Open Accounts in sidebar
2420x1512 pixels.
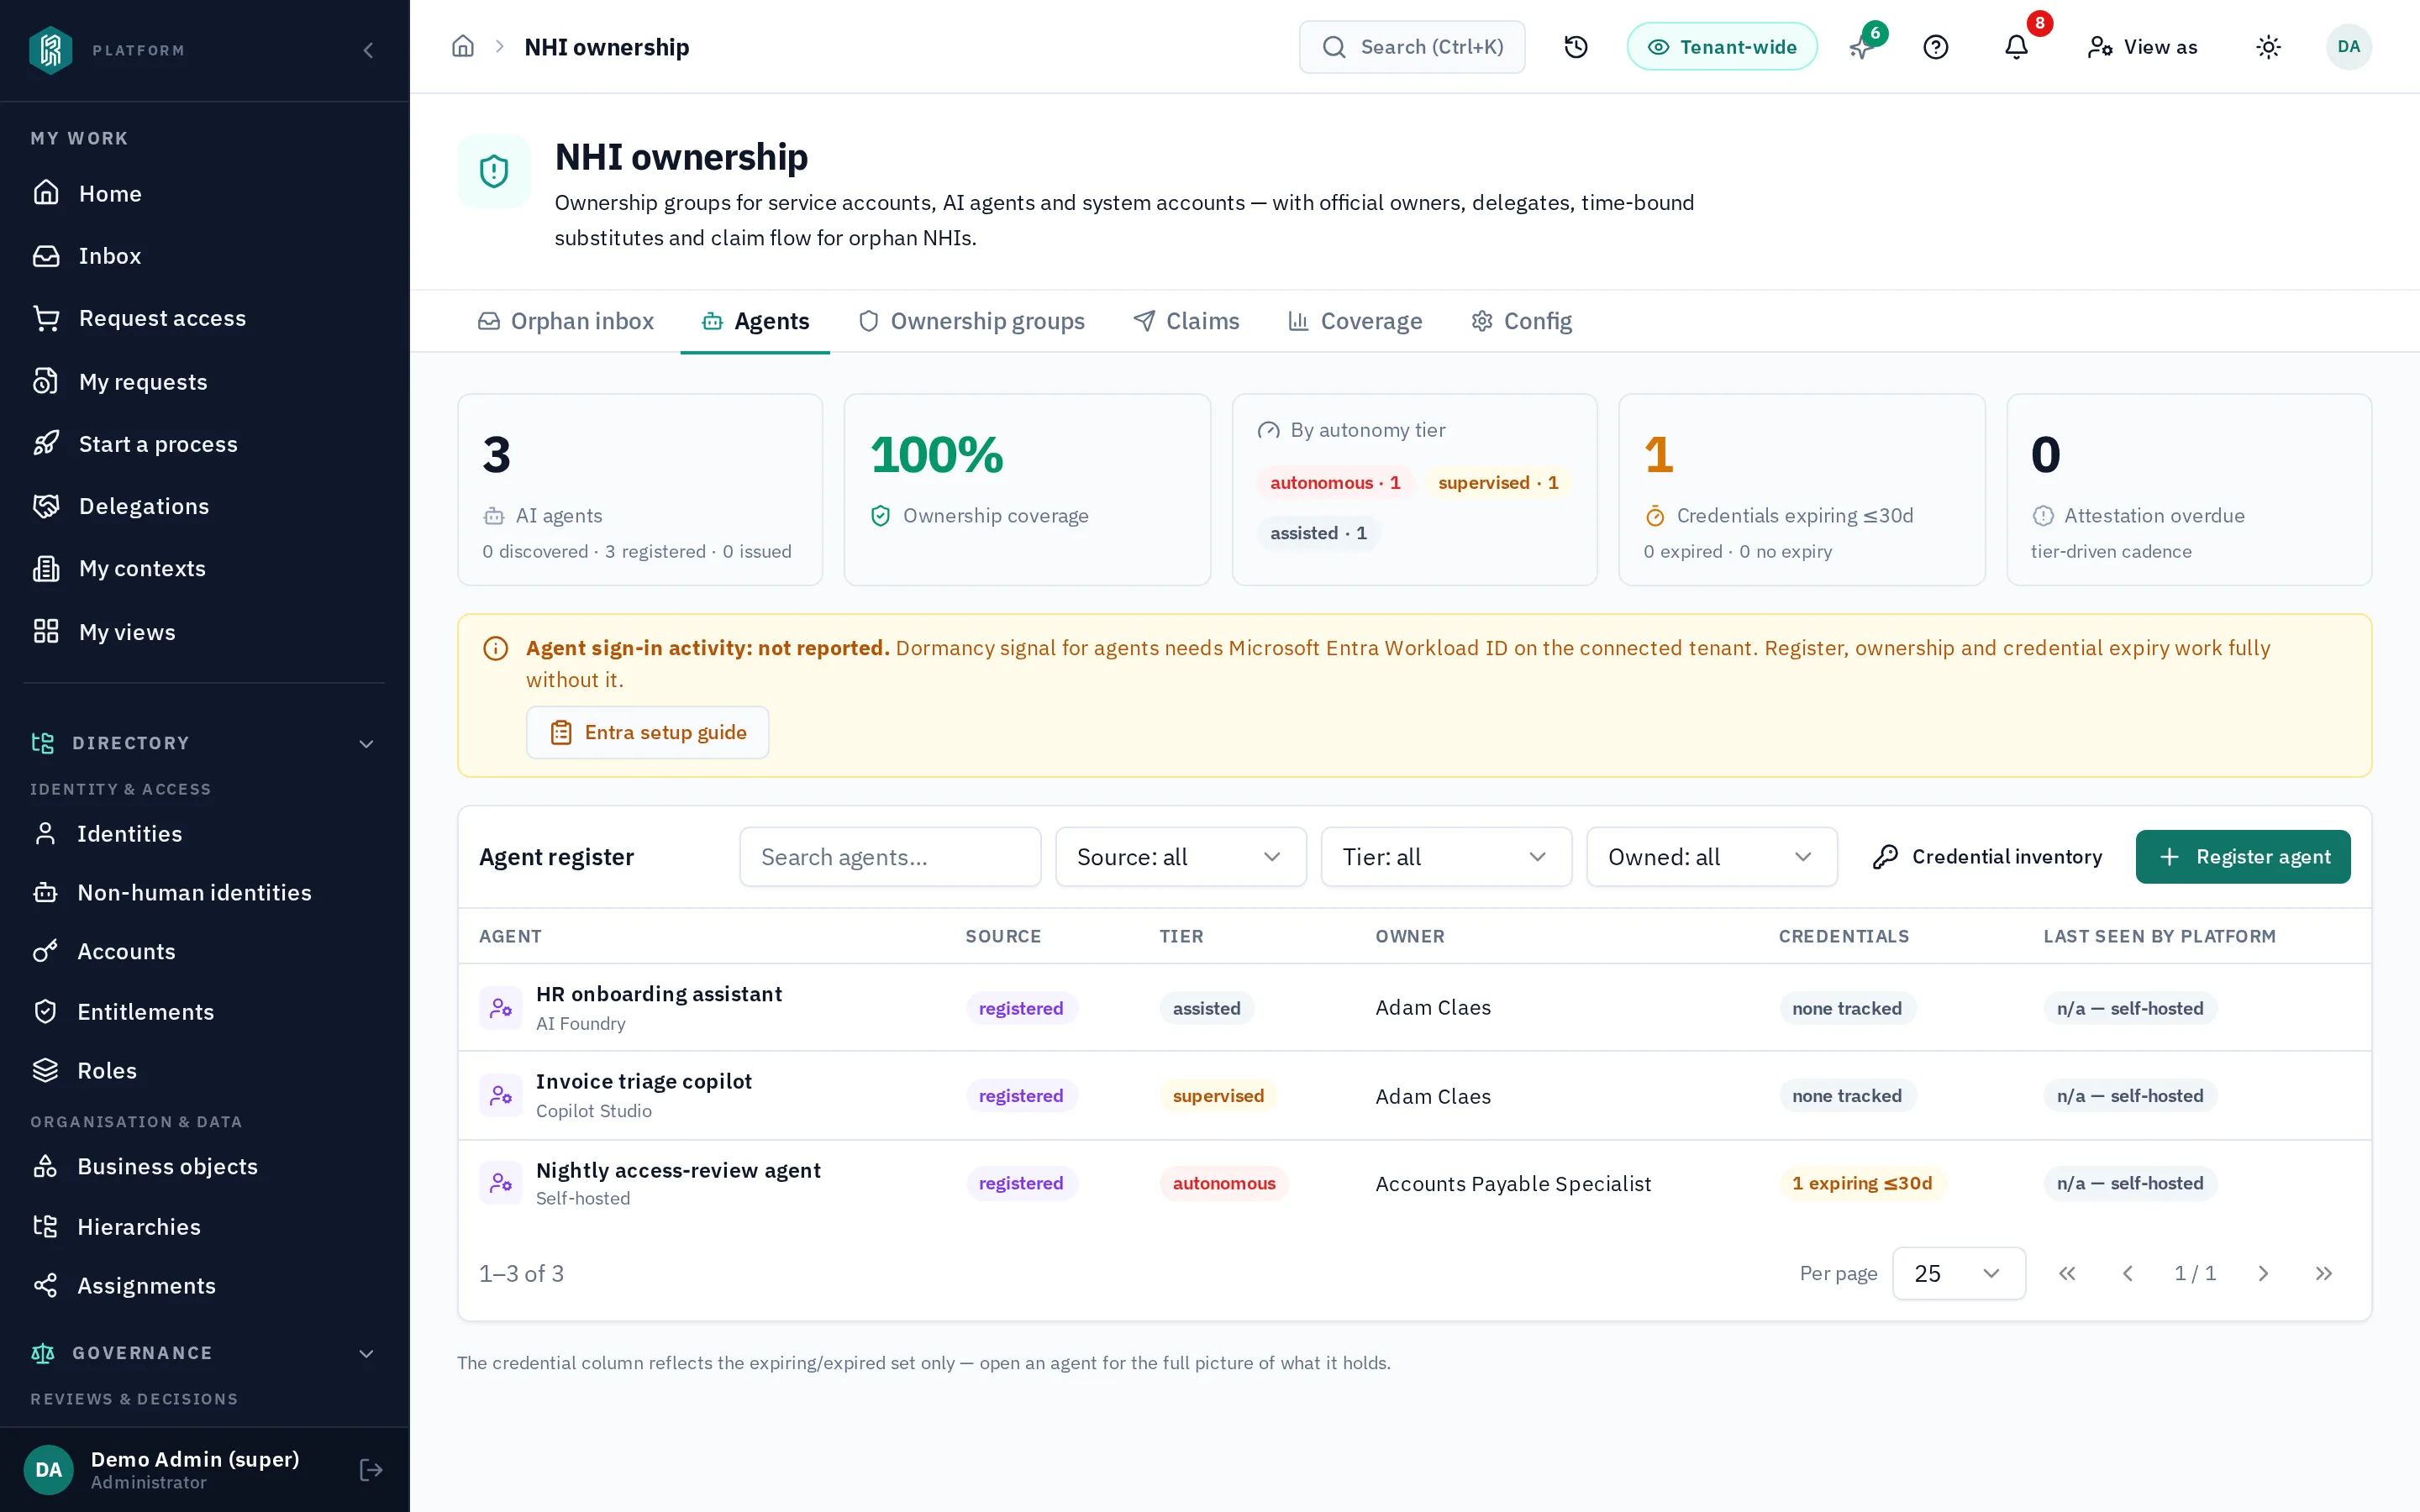[204, 952]
